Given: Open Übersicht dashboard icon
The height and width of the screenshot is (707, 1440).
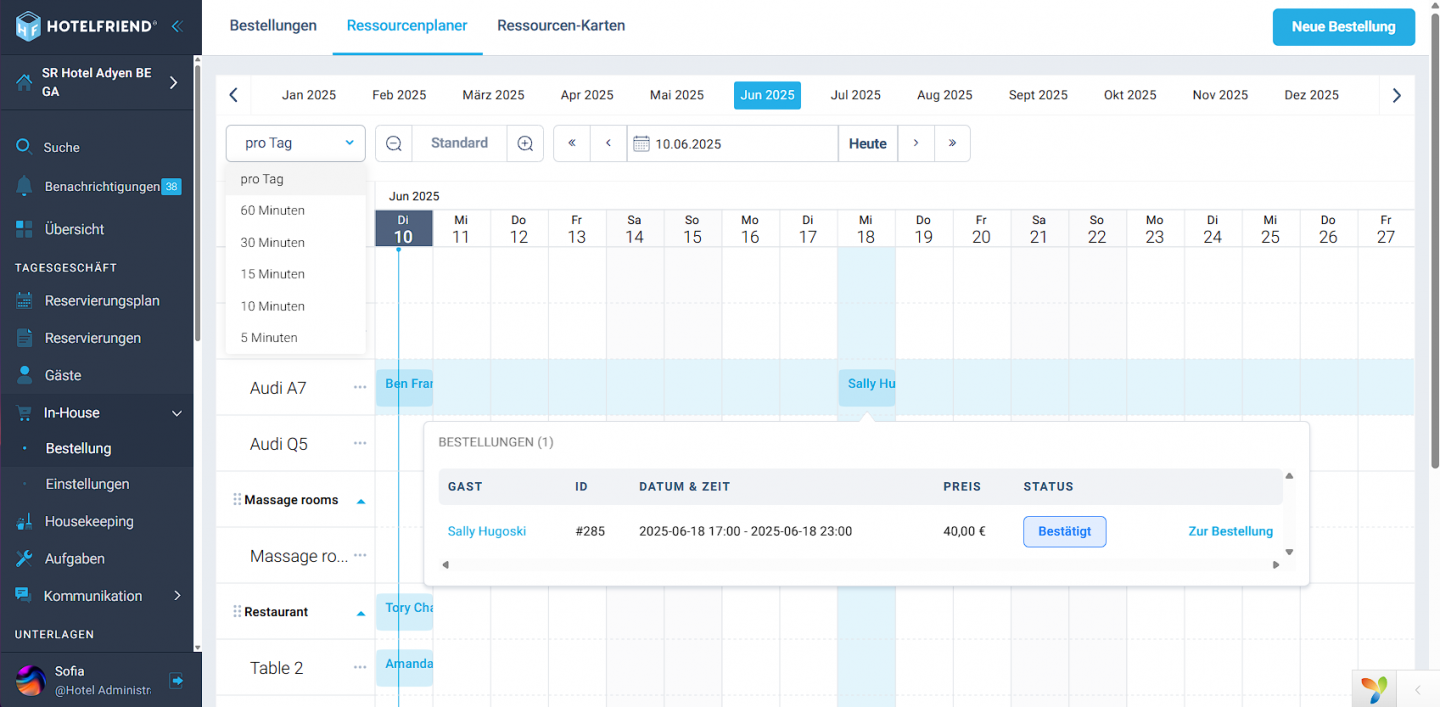Looking at the screenshot, I should [x=24, y=229].
